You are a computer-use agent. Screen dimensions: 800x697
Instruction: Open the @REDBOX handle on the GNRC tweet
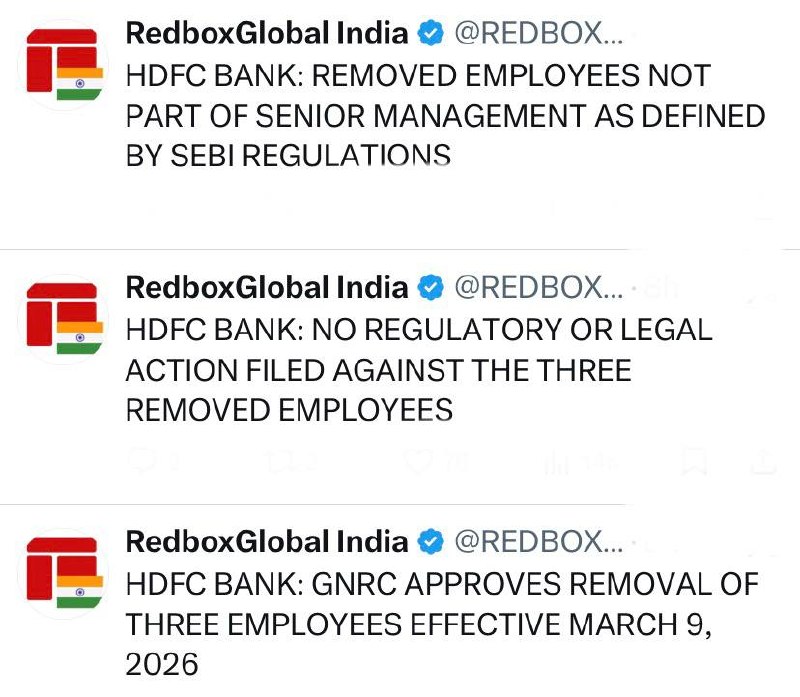point(539,542)
